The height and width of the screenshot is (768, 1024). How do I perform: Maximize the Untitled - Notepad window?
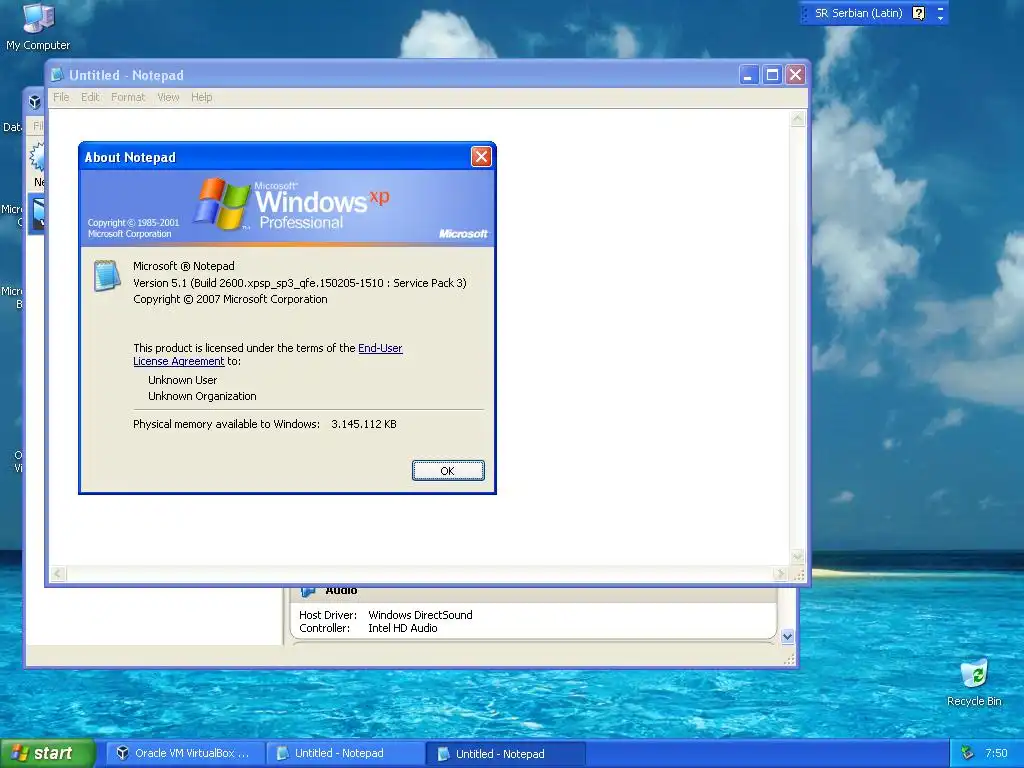(772, 75)
